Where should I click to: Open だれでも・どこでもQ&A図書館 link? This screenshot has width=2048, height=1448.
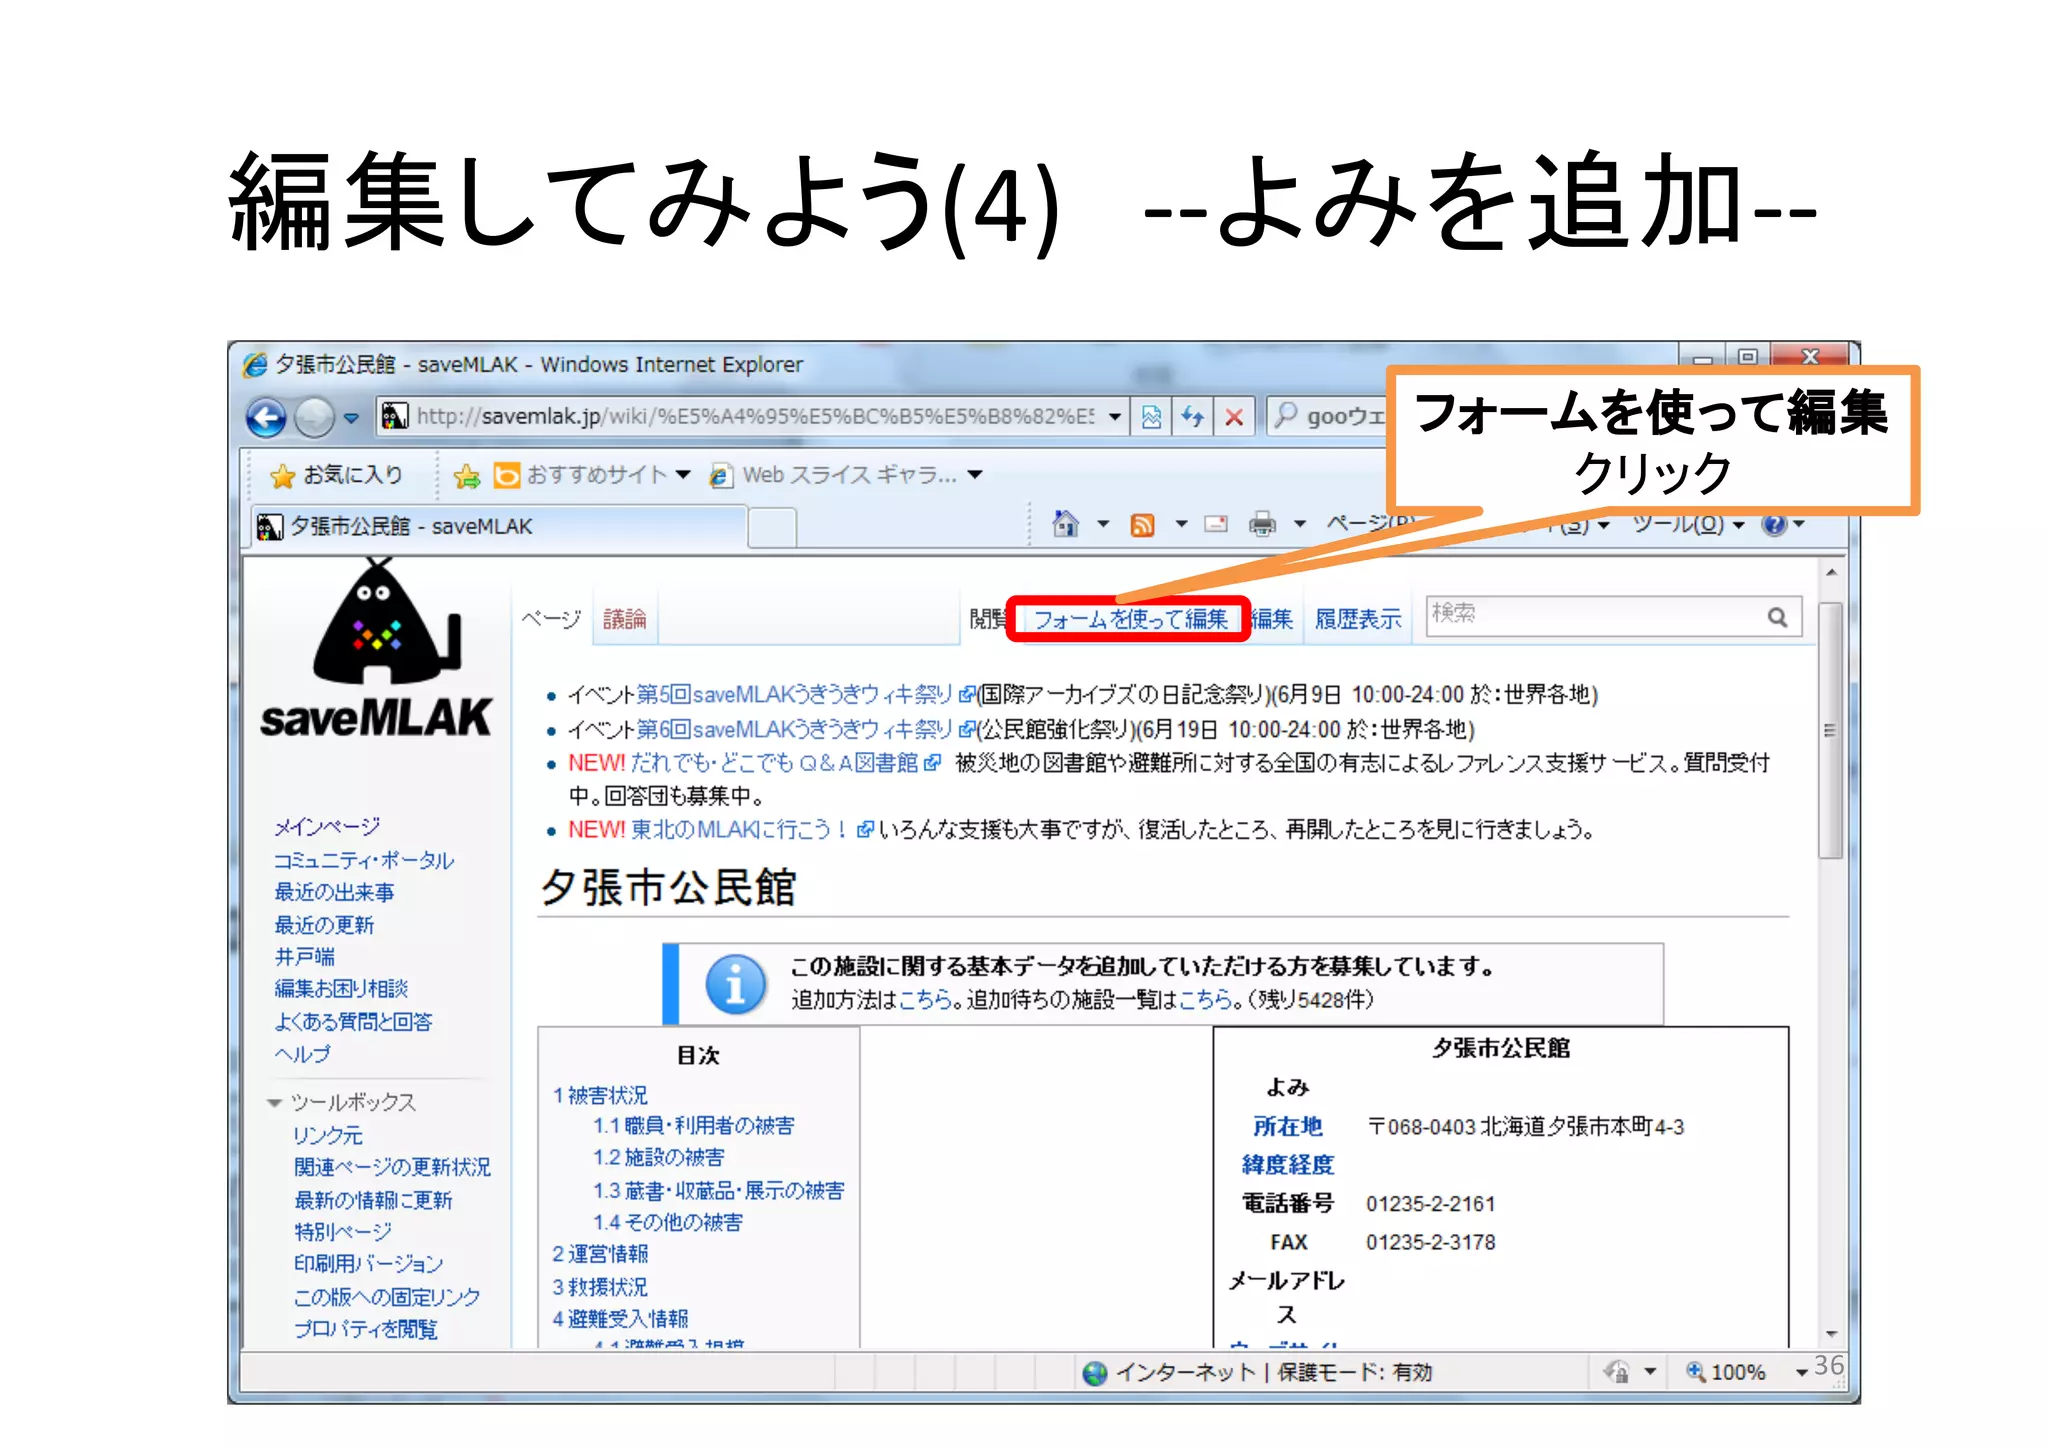pyautogui.click(x=773, y=763)
